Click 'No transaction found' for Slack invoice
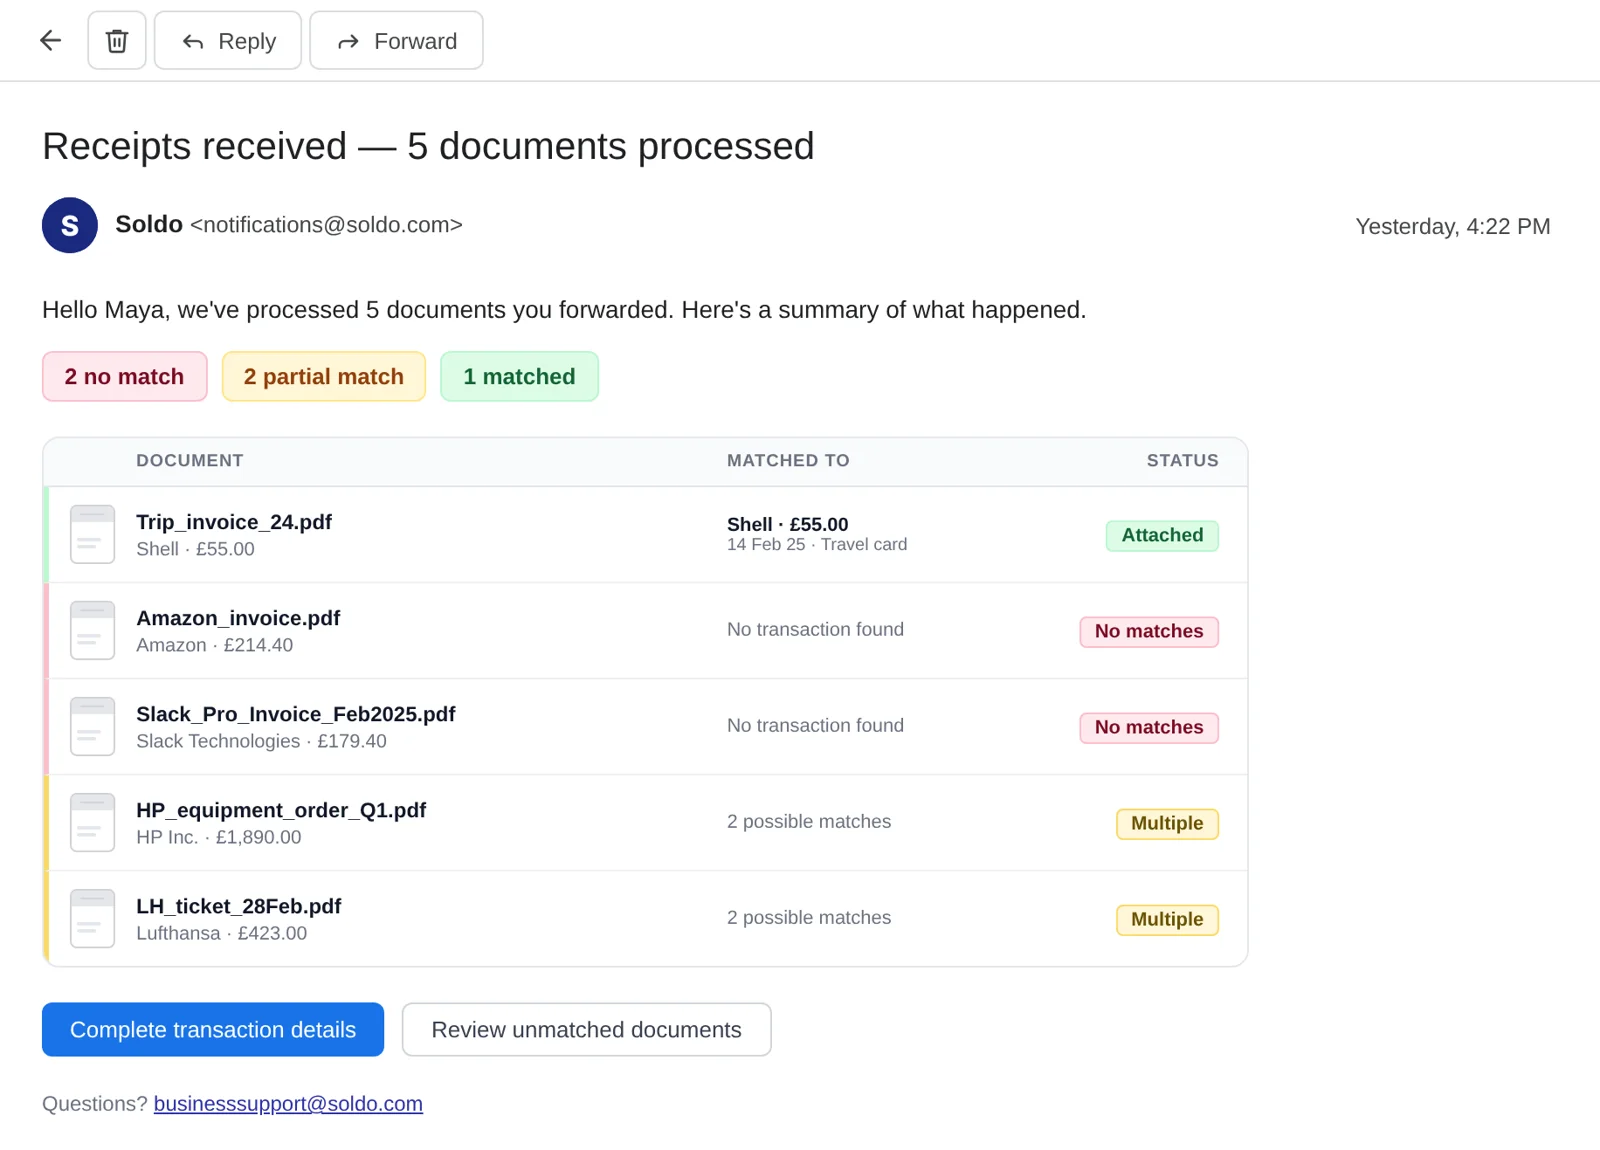Viewport: 1600px width, 1150px height. coord(815,725)
